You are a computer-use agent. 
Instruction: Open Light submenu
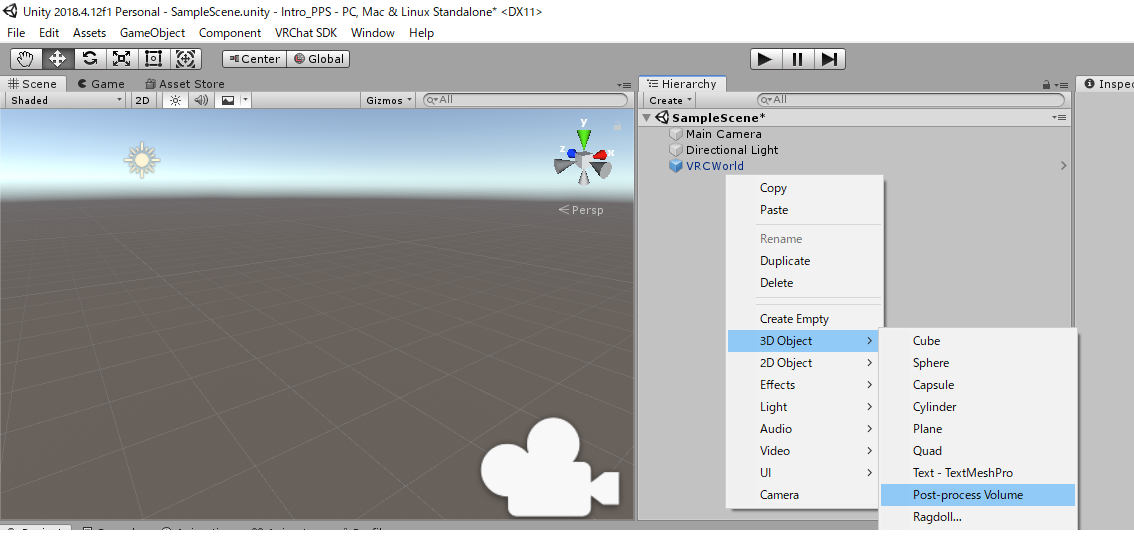pos(803,407)
